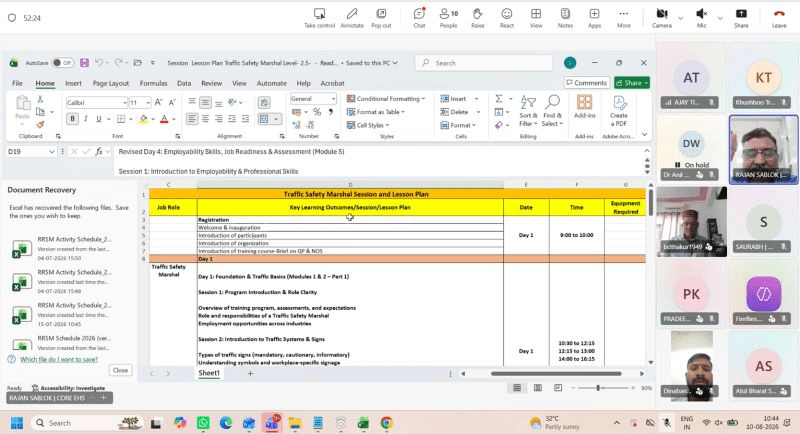The image size is (800, 434).
Task: Switch to the Data tab
Action: coord(184,83)
